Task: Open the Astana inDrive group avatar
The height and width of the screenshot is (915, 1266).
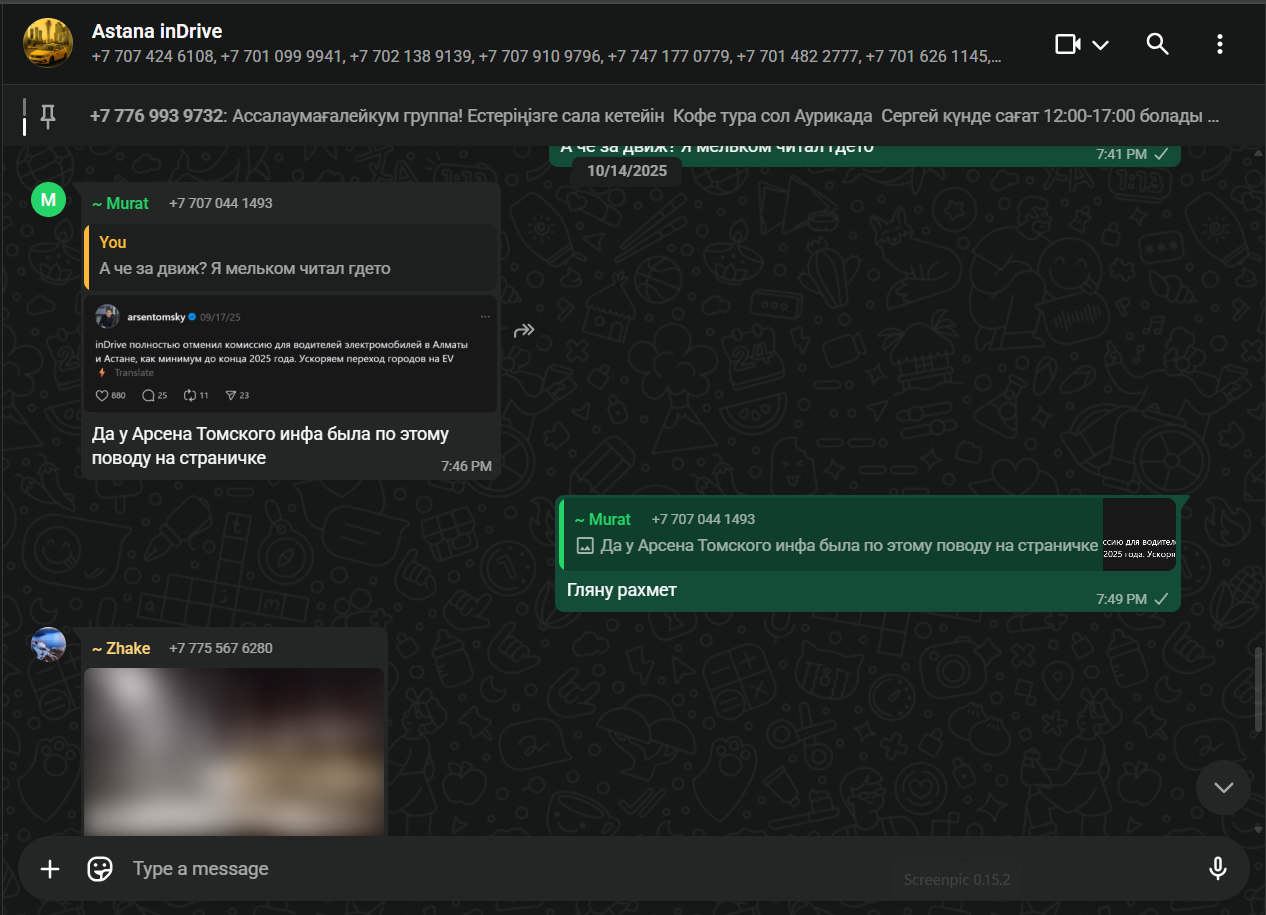Action: [47, 43]
